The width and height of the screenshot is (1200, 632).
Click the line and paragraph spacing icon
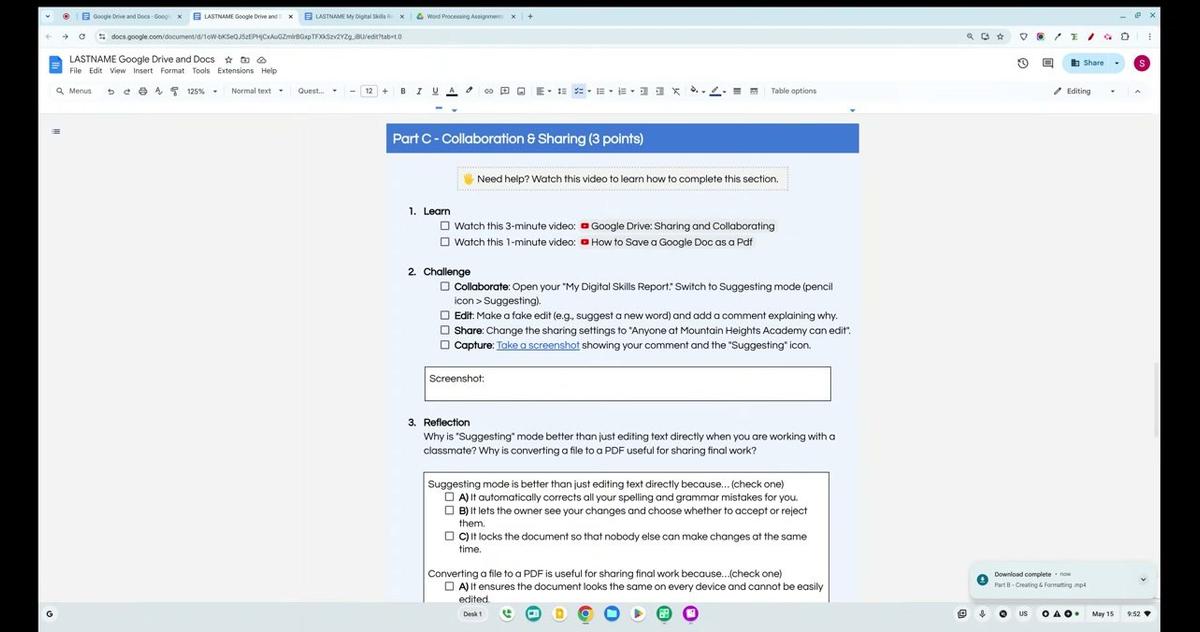[x=562, y=91]
